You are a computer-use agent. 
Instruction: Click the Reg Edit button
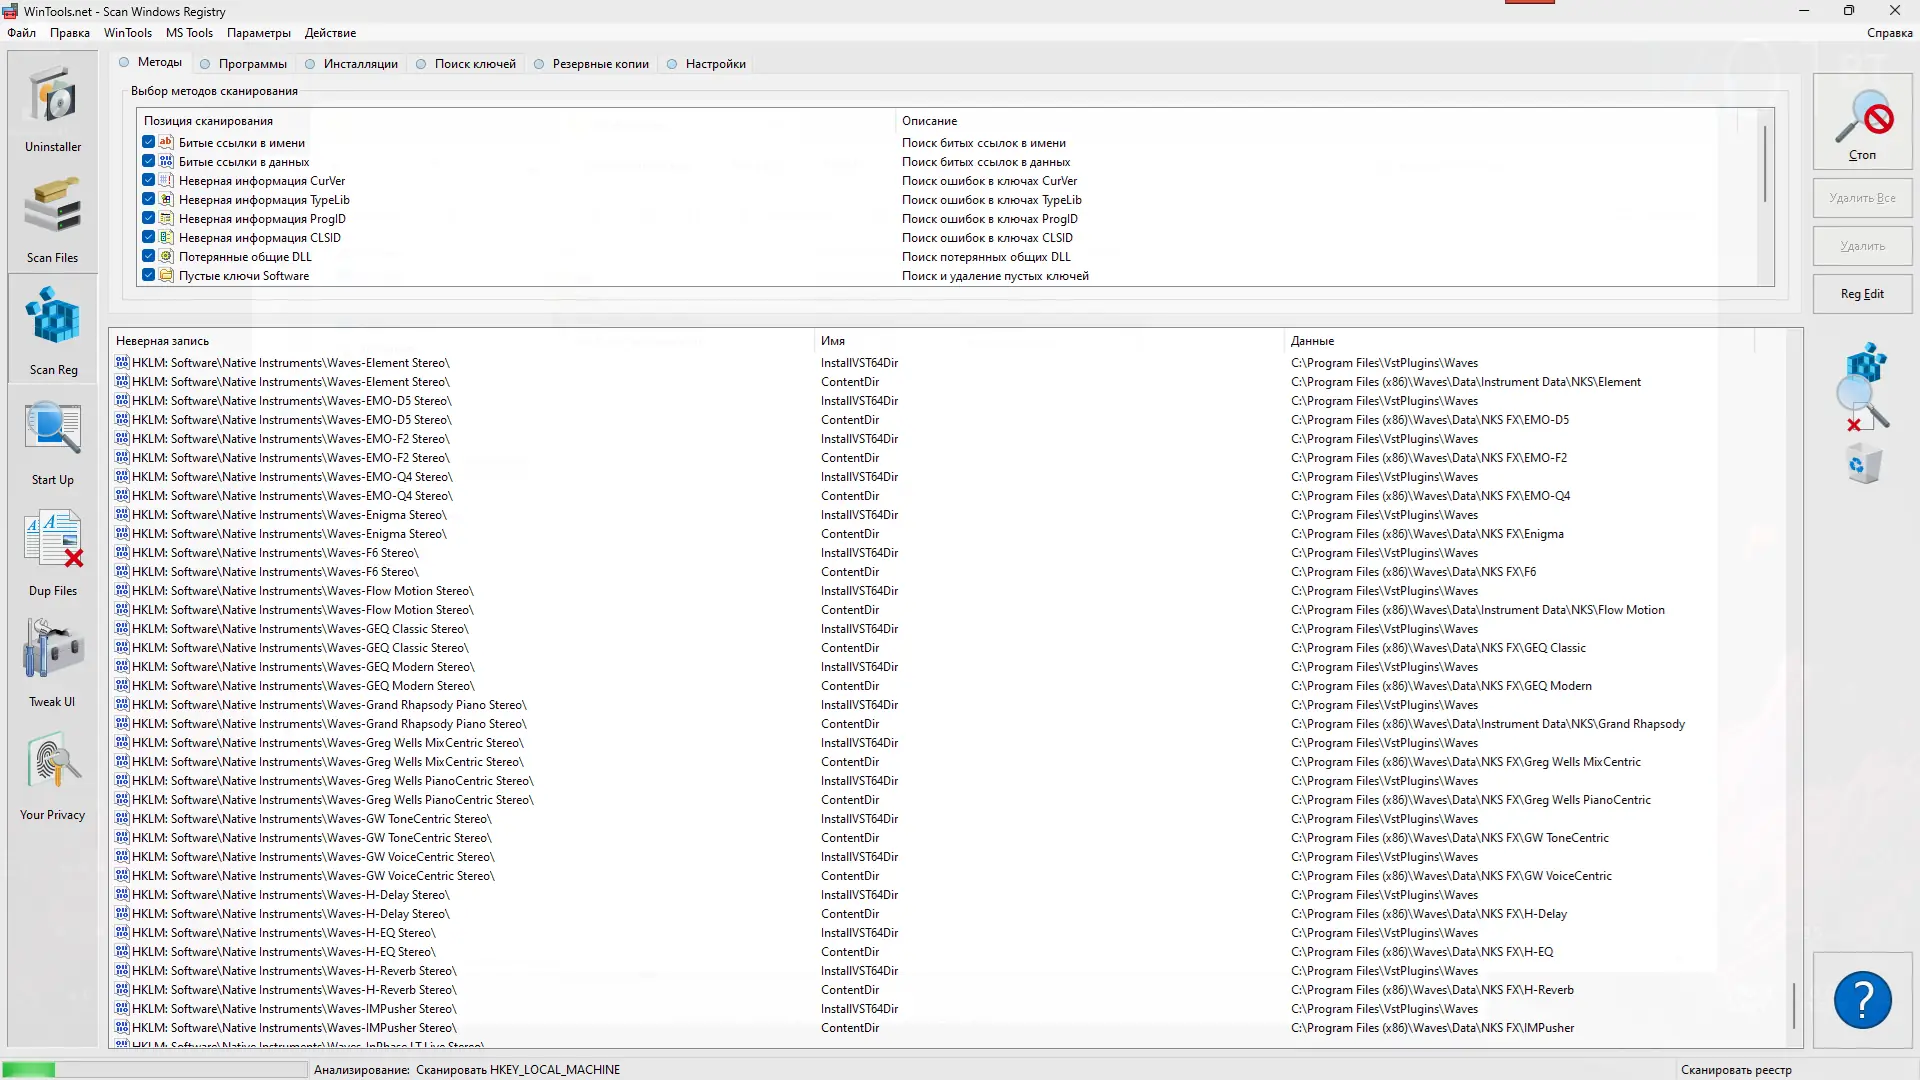[x=1862, y=294]
